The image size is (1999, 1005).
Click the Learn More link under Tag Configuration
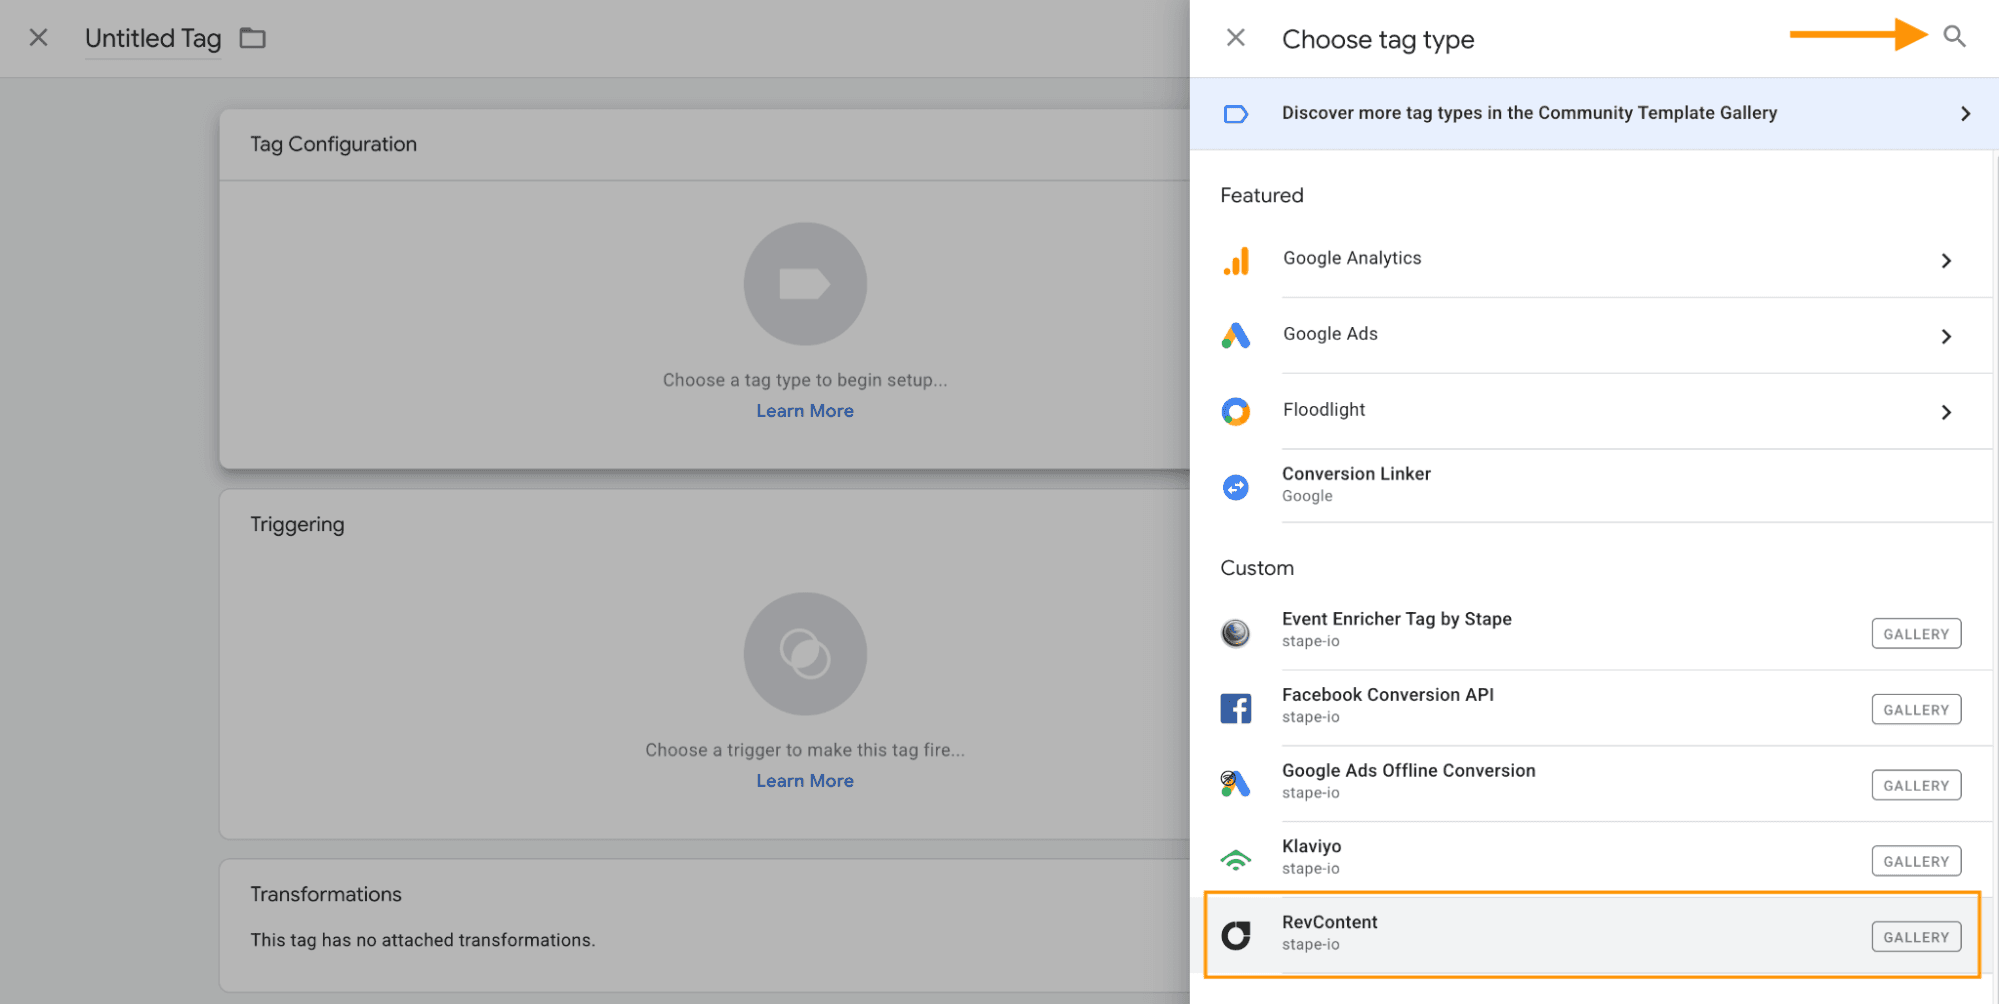point(805,410)
